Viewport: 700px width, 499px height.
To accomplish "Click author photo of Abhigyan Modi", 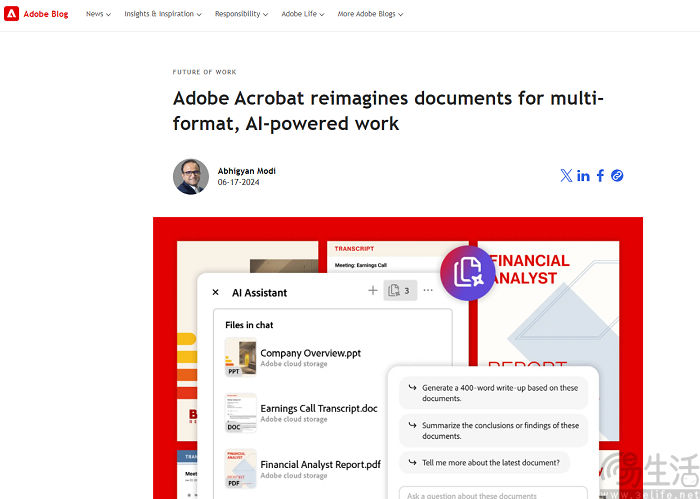I will pos(191,176).
